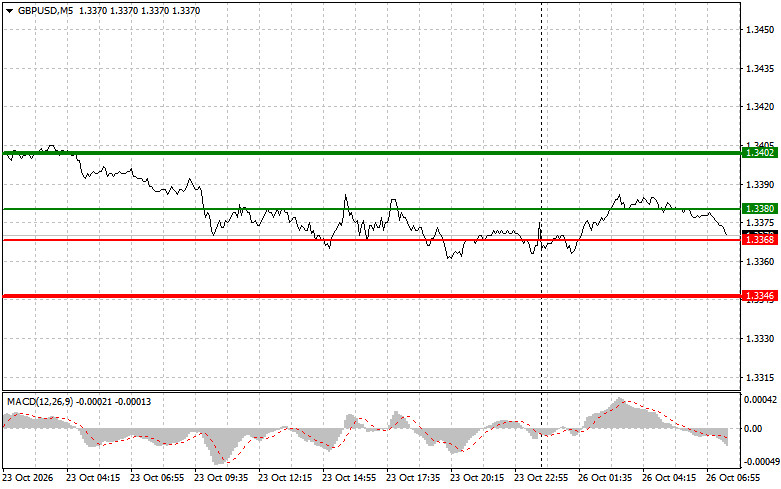Open the chart dropdown arrow beside GBPUSD,M5

click(x=9, y=10)
